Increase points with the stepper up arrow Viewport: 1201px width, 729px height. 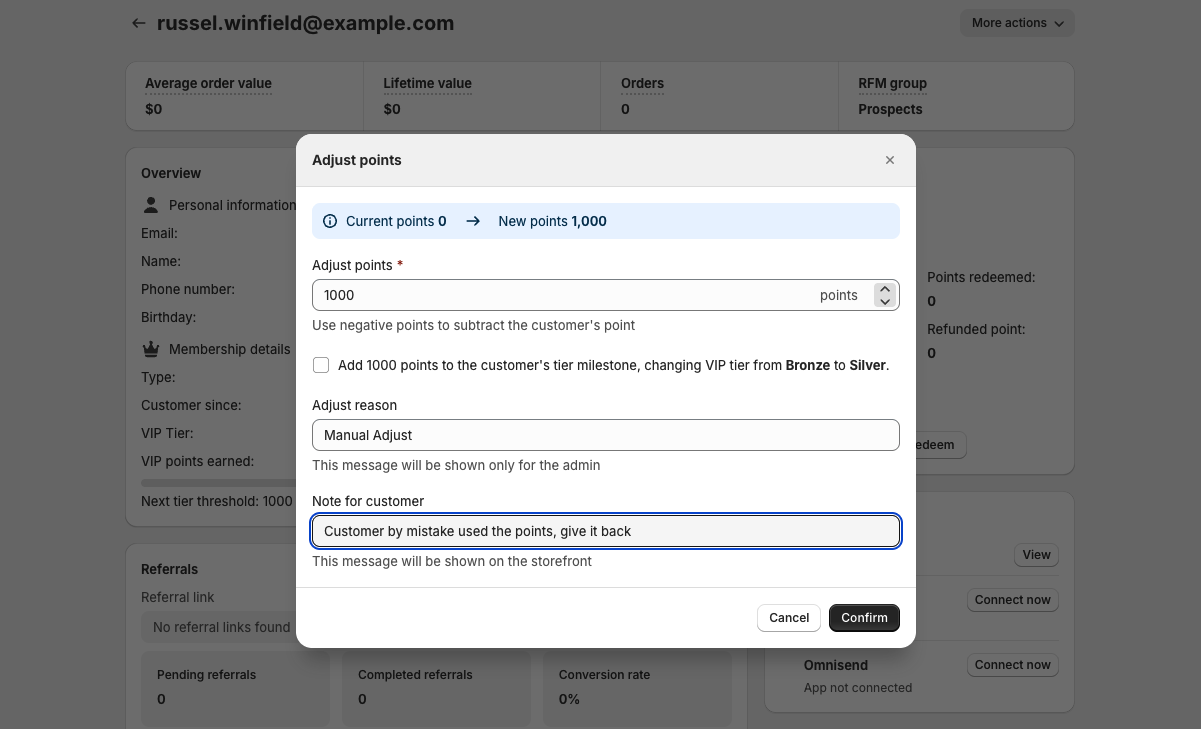[x=884, y=289]
